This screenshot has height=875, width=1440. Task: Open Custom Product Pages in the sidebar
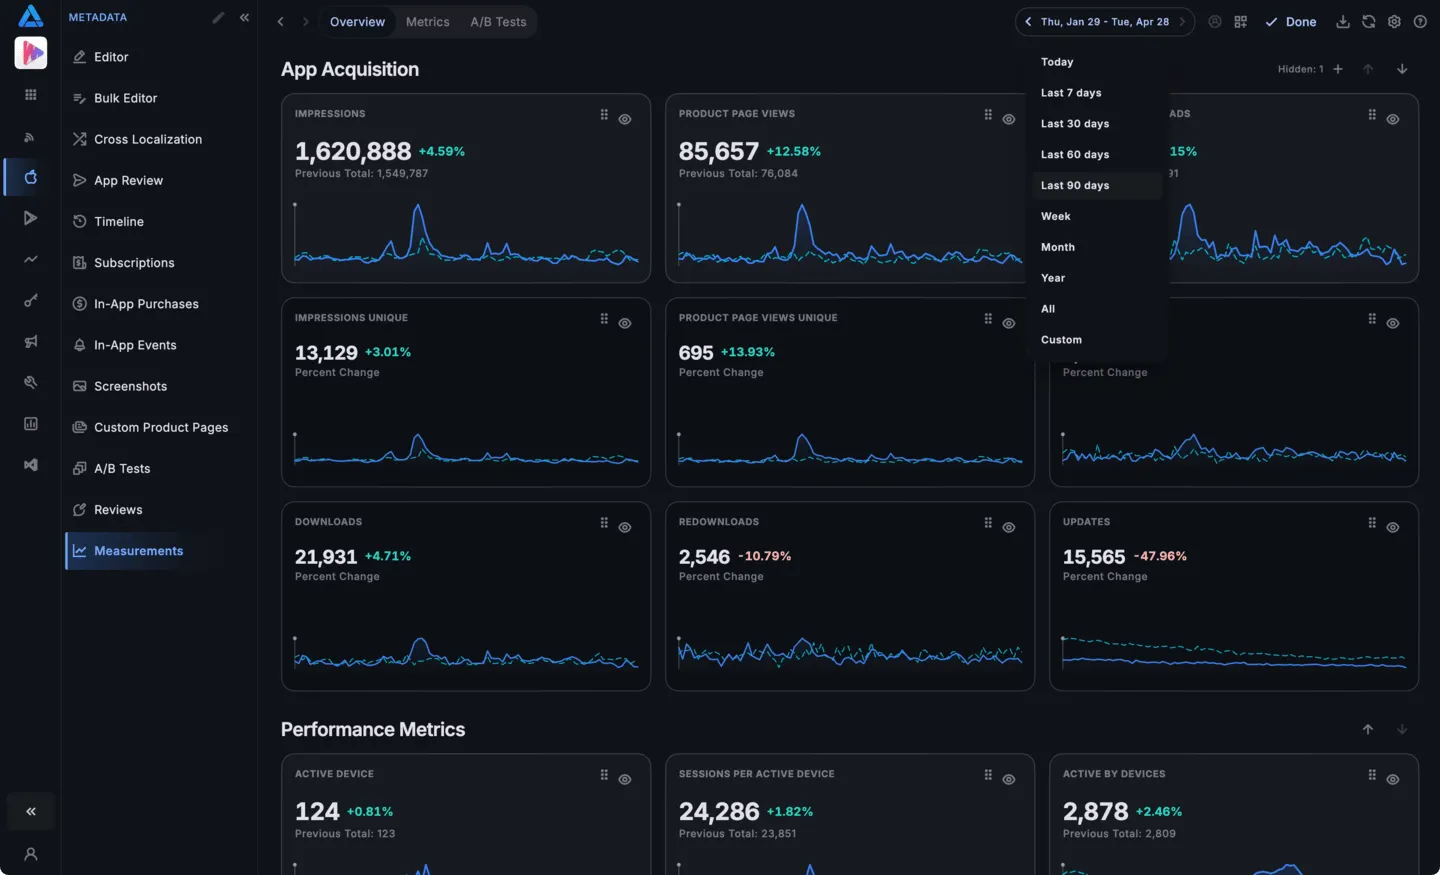pyautogui.click(x=160, y=427)
